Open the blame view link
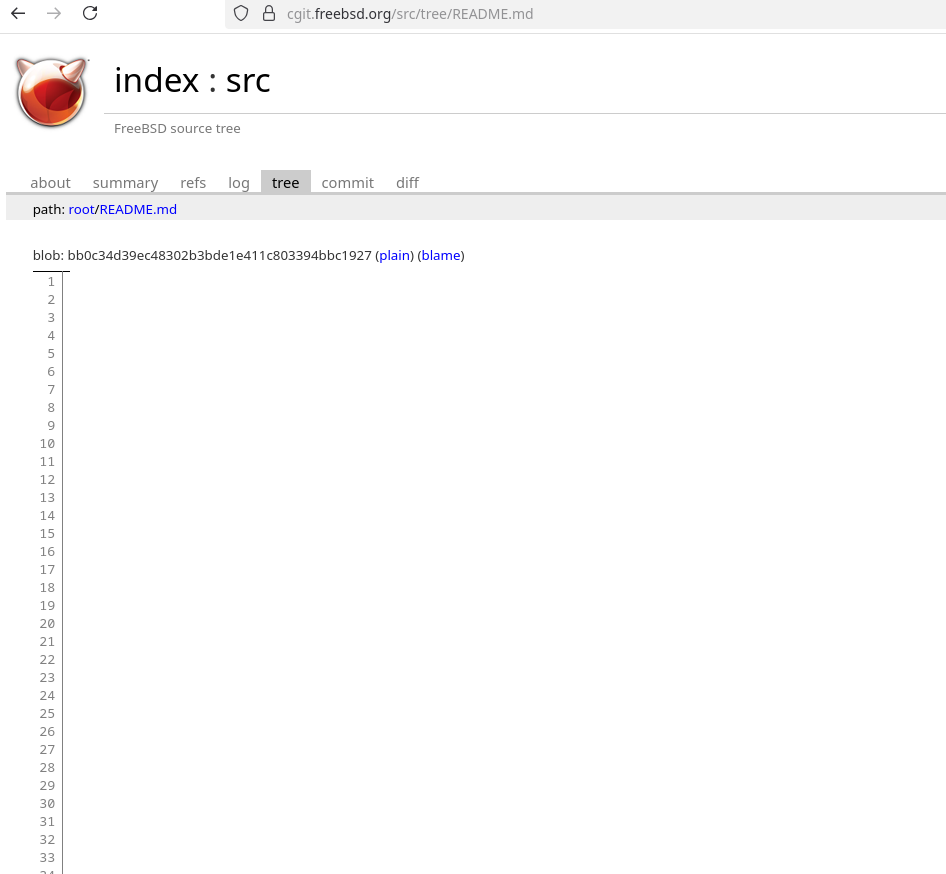The height and width of the screenshot is (874, 946). [441, 255]
